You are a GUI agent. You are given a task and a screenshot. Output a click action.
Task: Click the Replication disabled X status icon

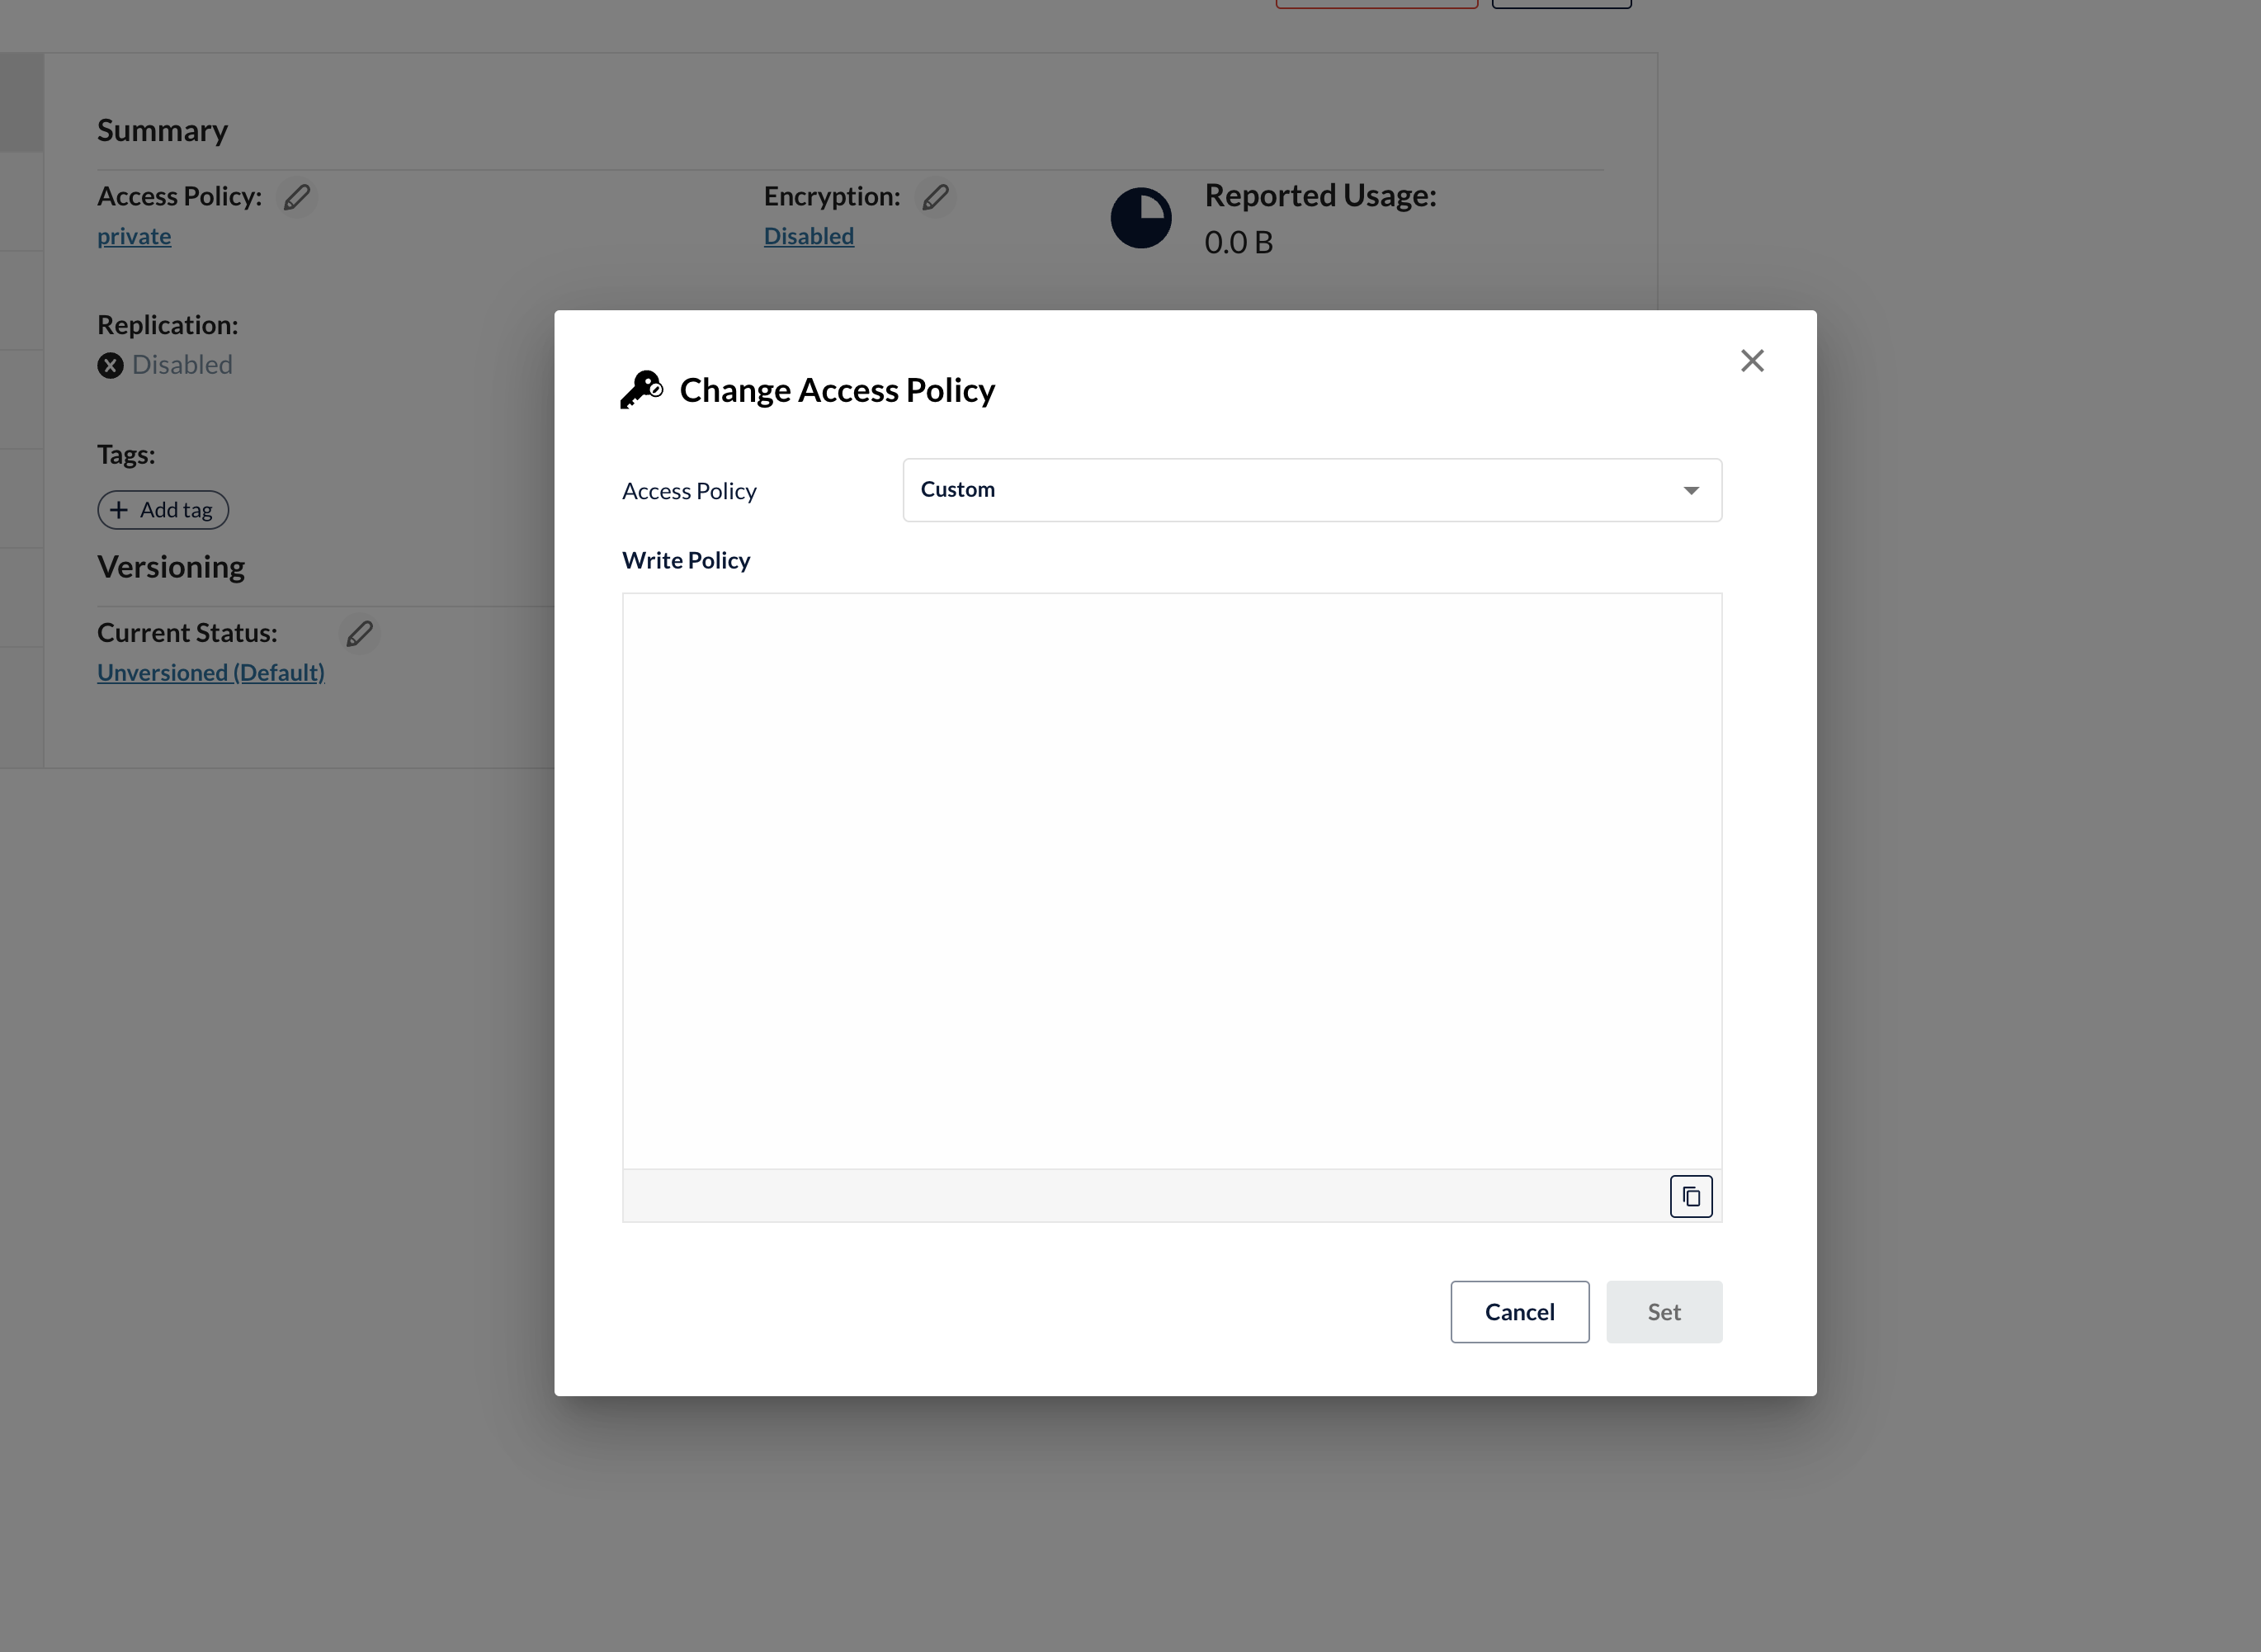pos(110,365)
